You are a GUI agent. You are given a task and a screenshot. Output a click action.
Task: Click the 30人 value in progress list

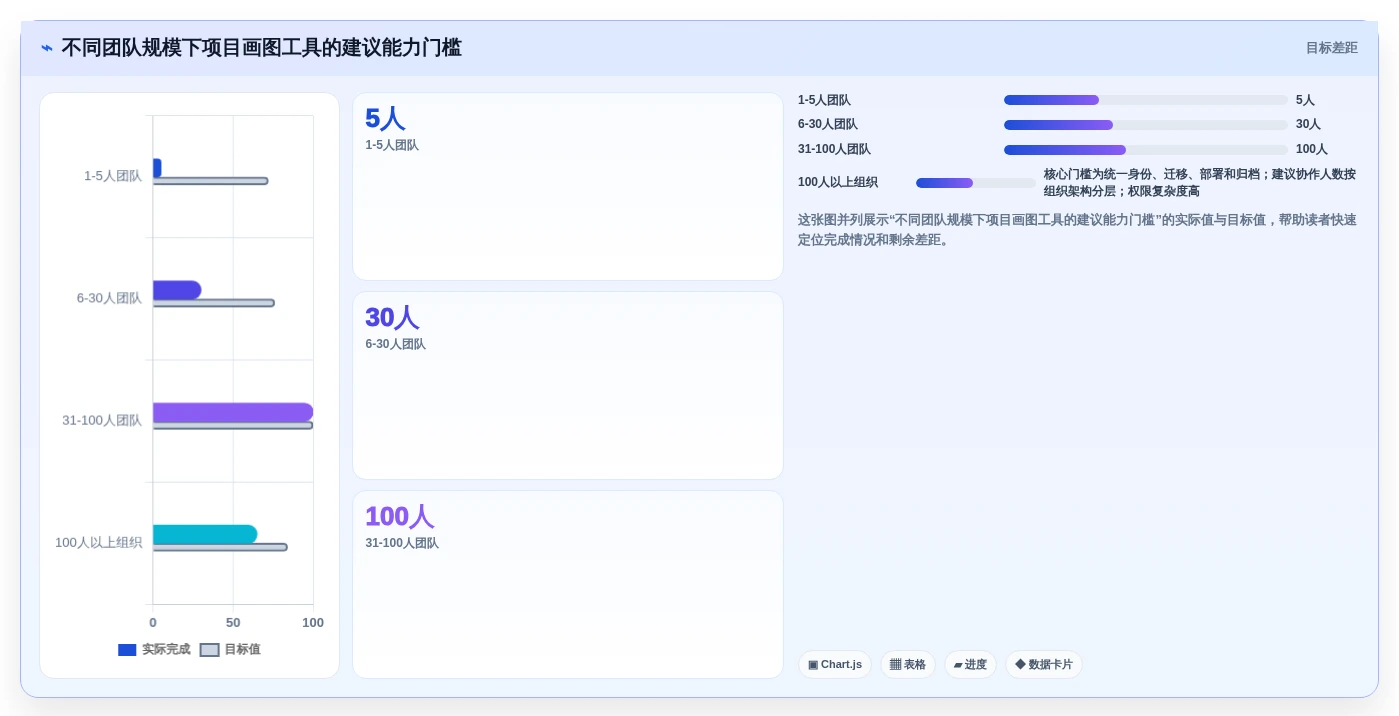point(1308,125)
